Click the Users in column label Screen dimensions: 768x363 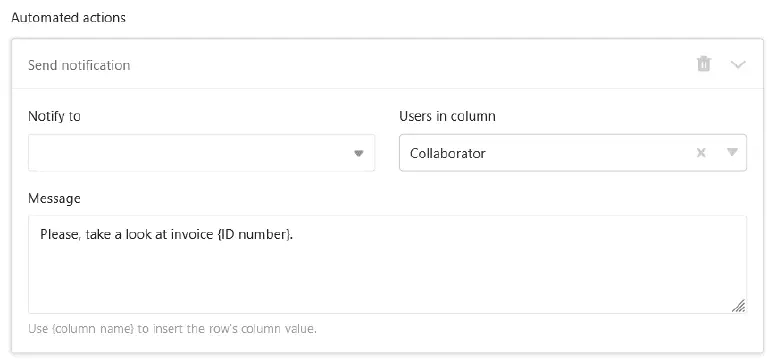coord(447,116)
